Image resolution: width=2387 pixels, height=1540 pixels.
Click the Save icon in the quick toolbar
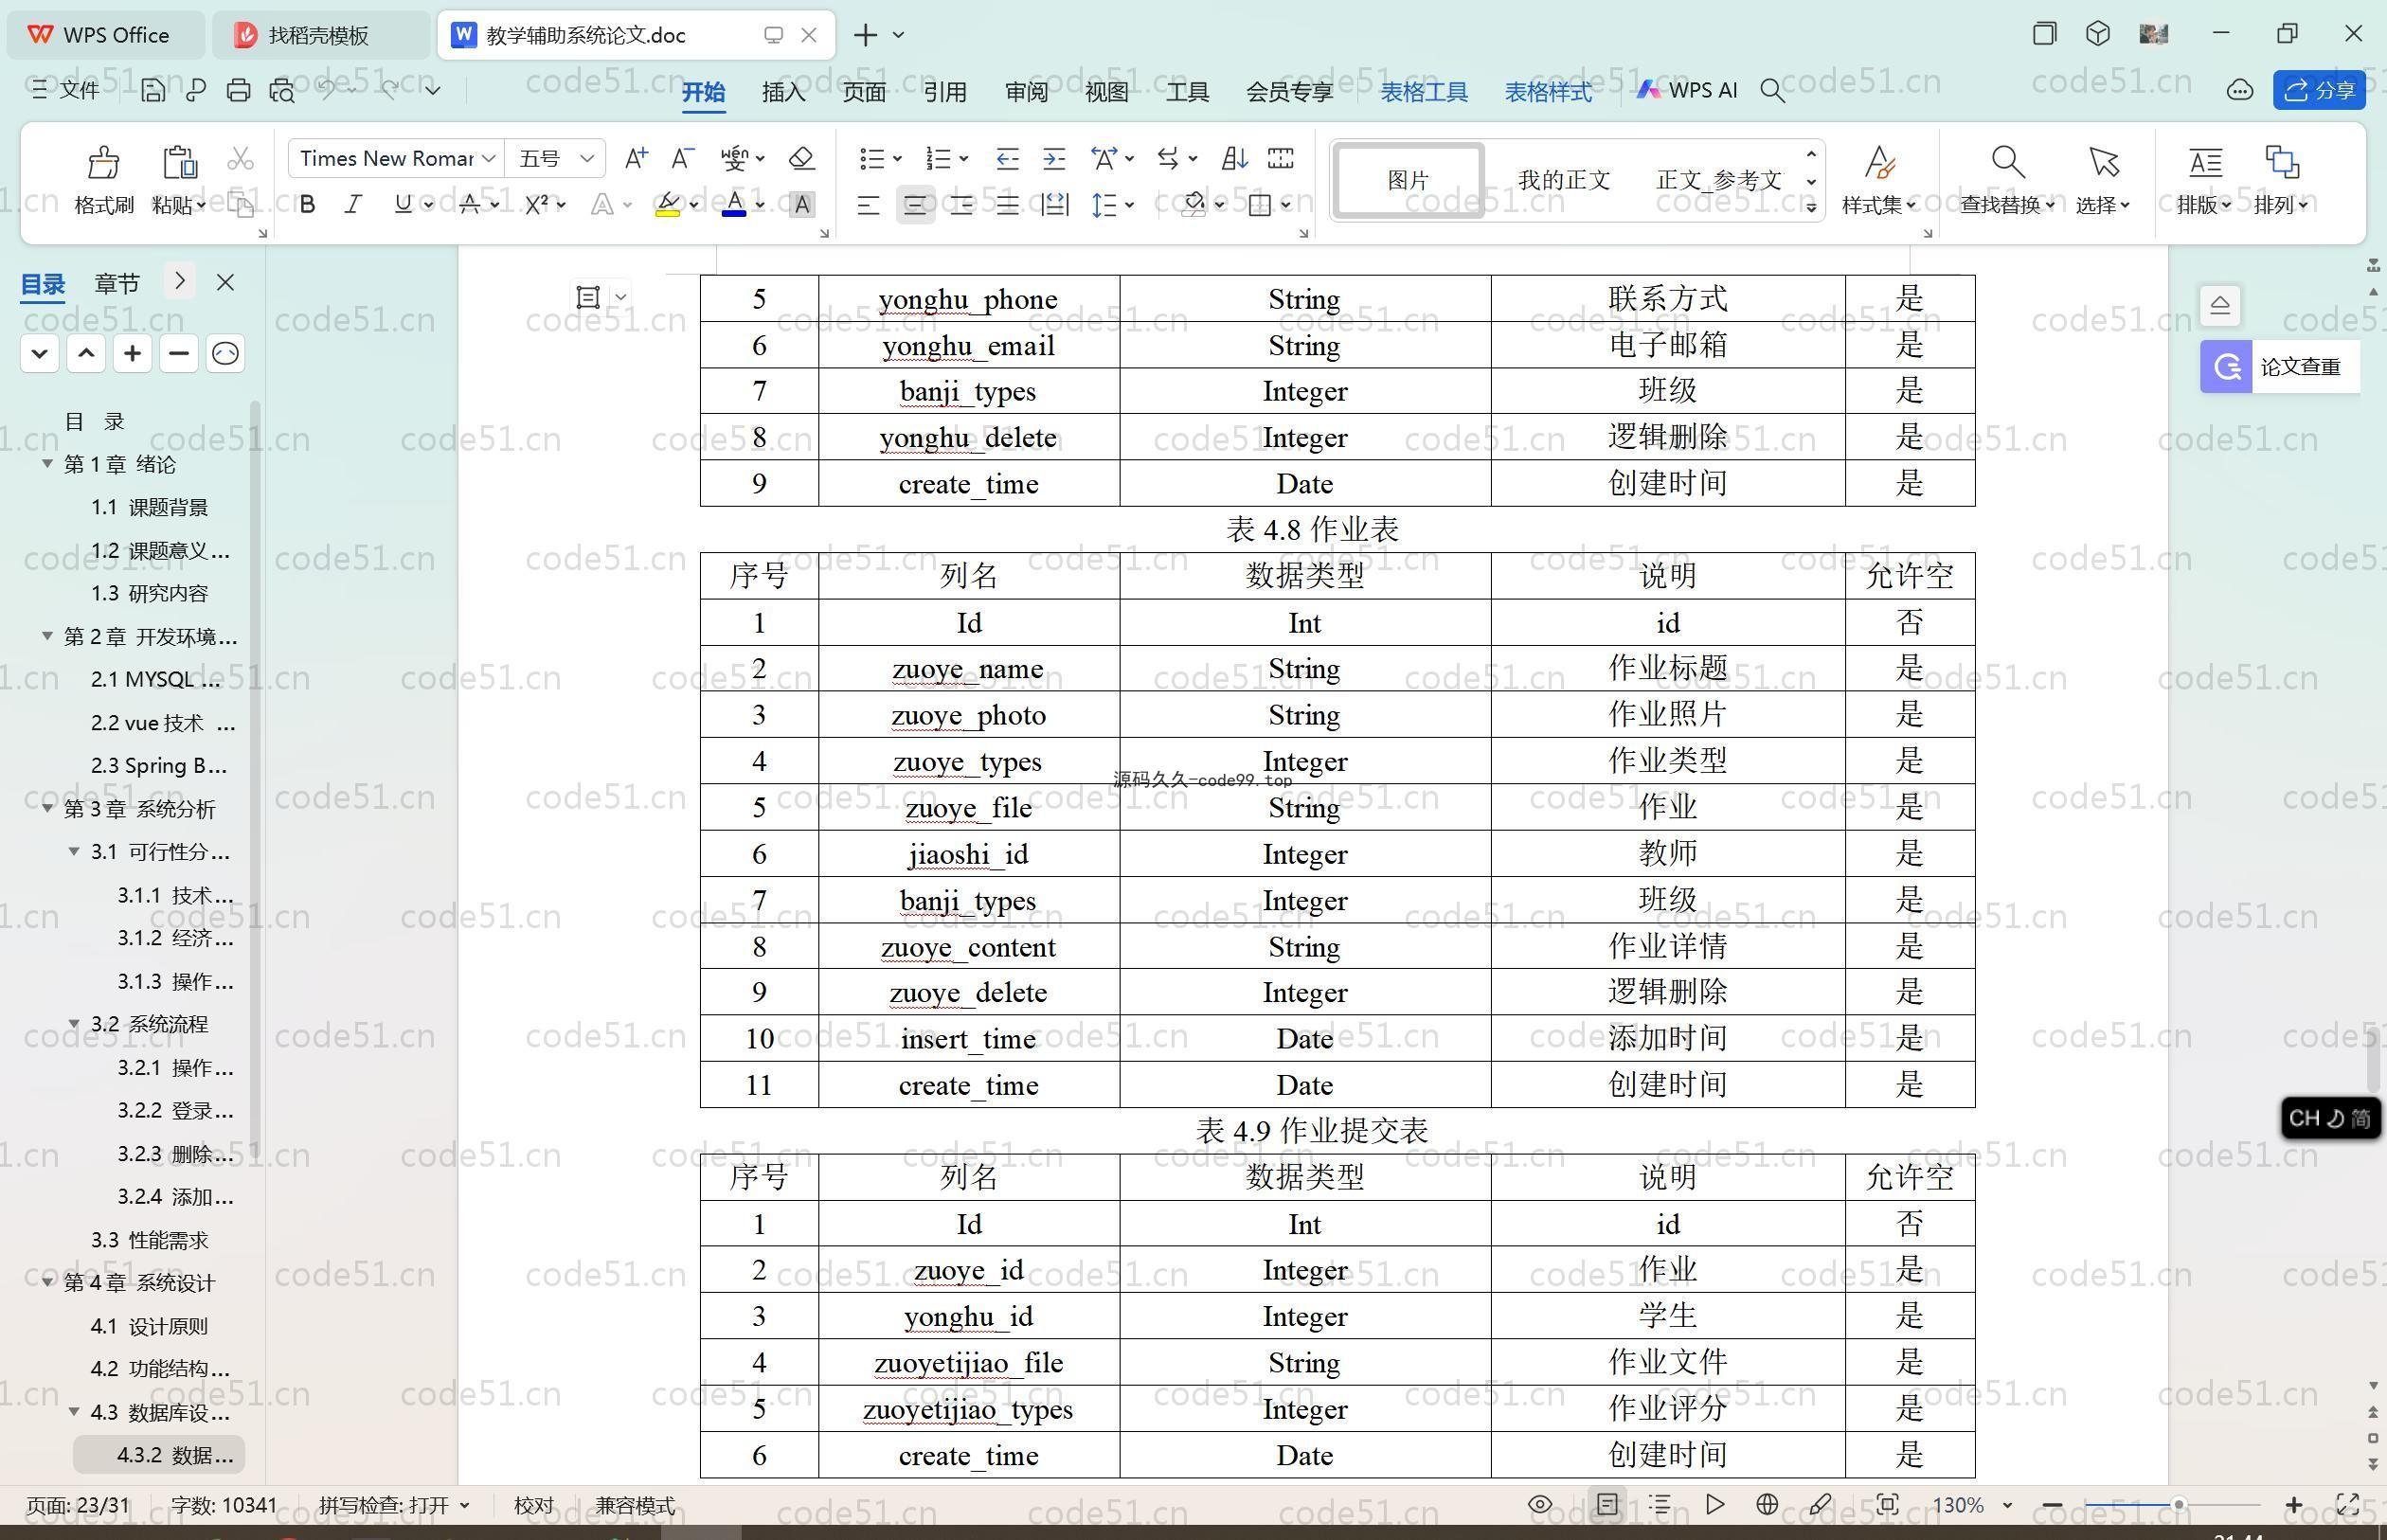[x=153, y=90]
